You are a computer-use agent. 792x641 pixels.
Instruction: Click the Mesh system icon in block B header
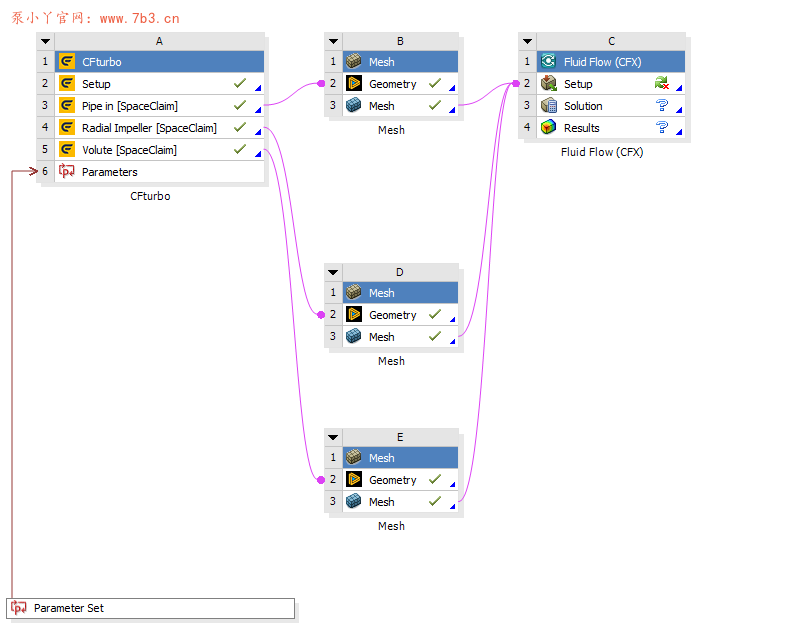pyautogui.click(x=354, y=62)
